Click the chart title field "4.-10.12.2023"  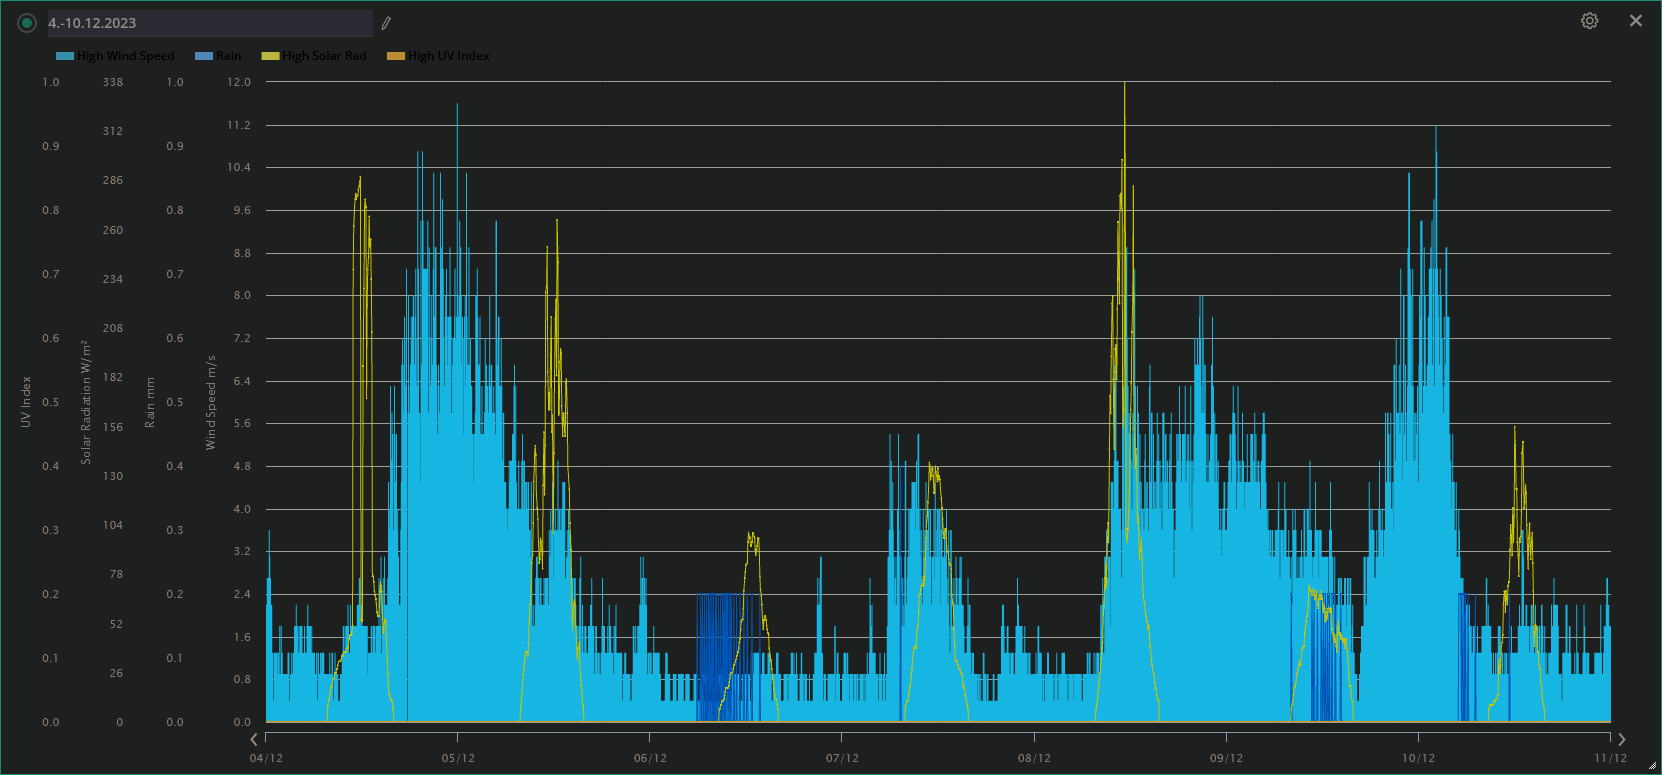click(209, 23)
